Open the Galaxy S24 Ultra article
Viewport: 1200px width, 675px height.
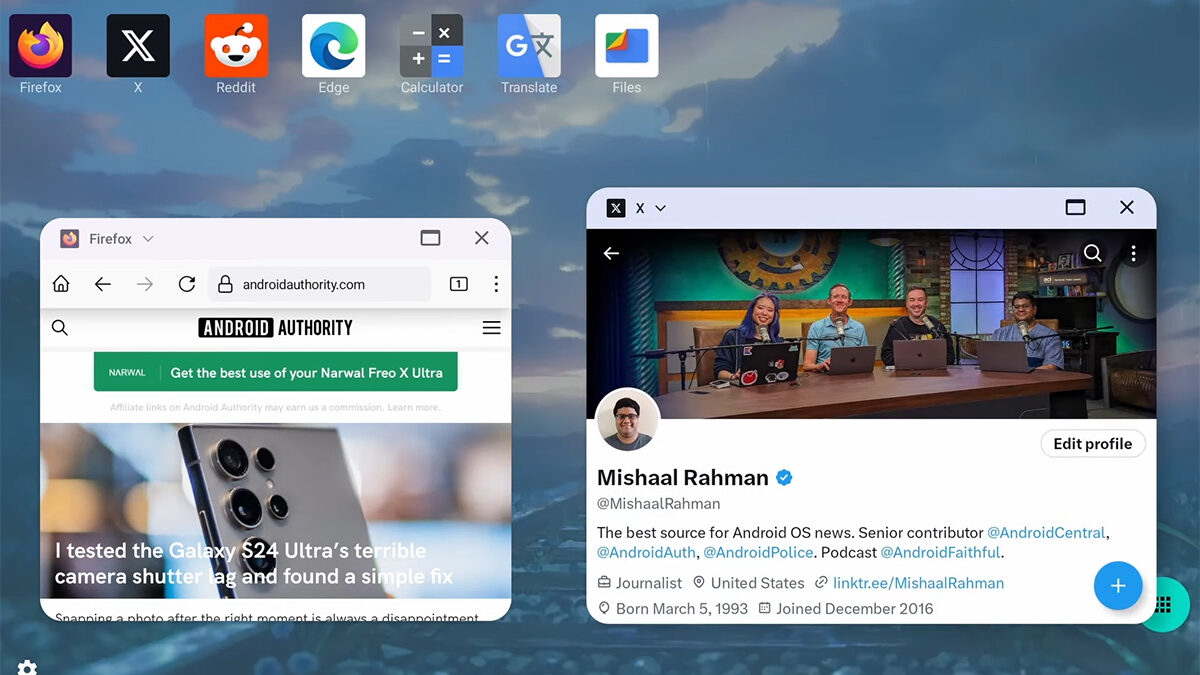tap(275, 510)
